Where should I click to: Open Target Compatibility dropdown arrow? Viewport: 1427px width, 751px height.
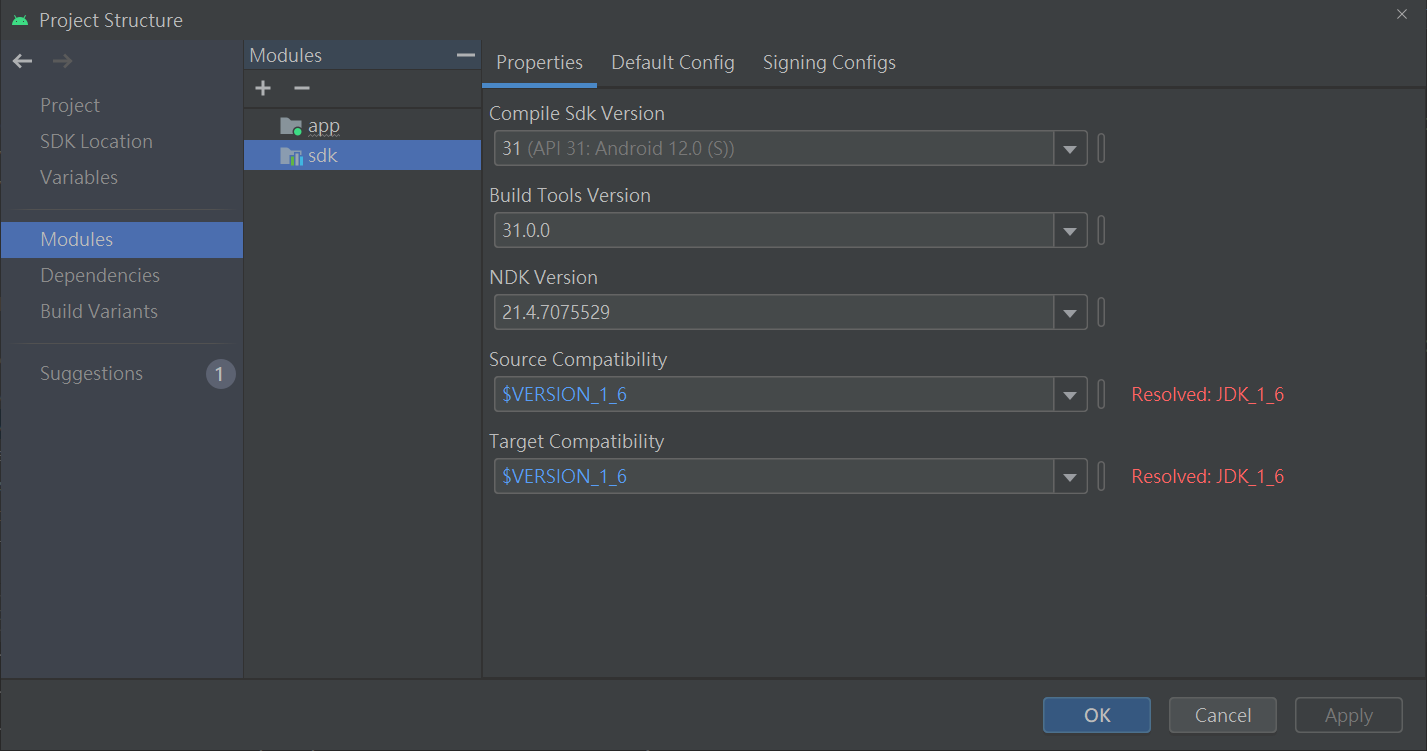click(1070, 477)
